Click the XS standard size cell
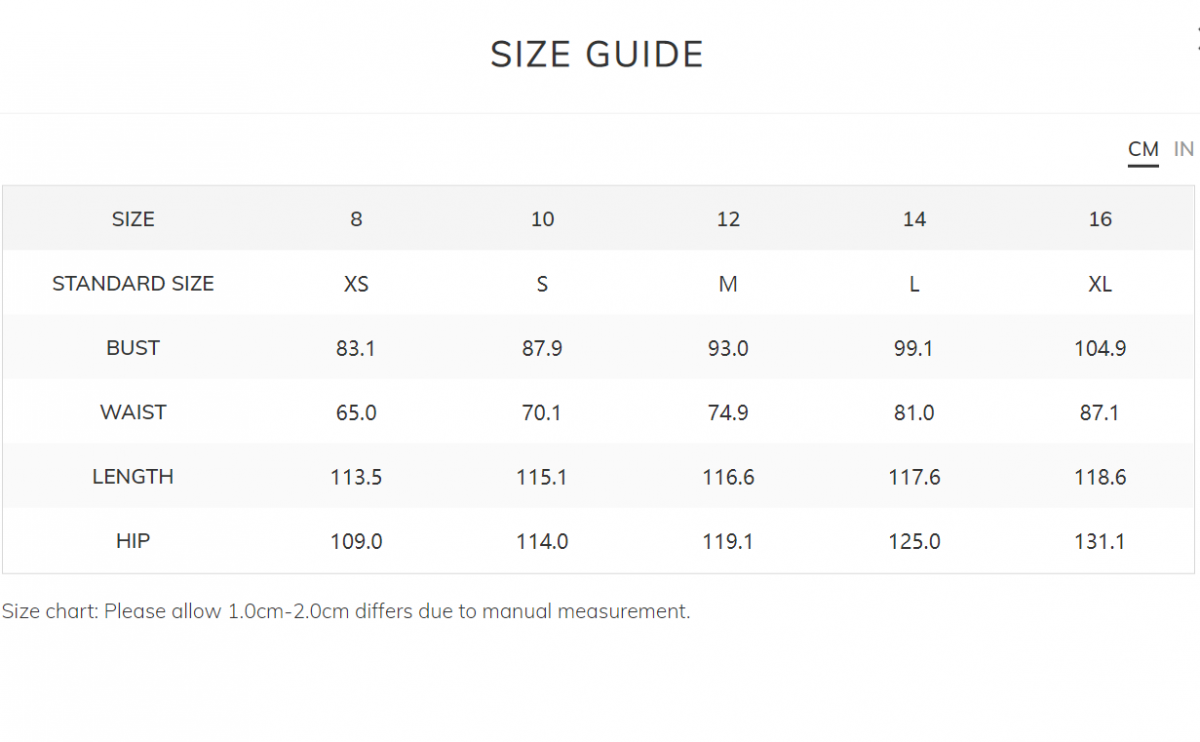The width and height of the screenshot is (1200, 742). tap(356, 284)
